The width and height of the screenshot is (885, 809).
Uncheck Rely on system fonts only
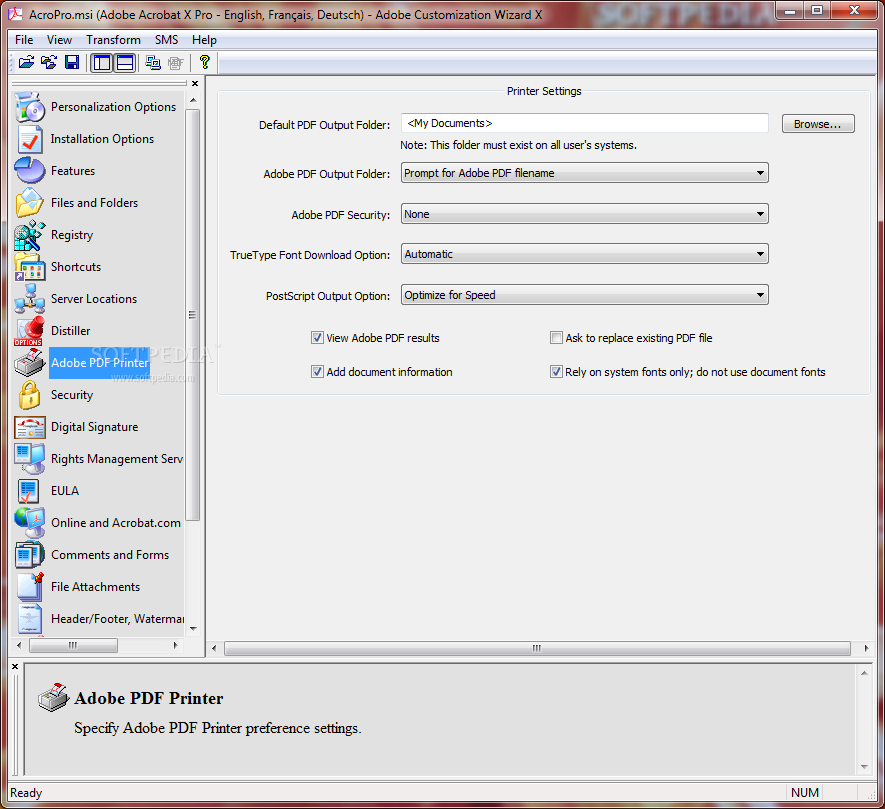557,371
